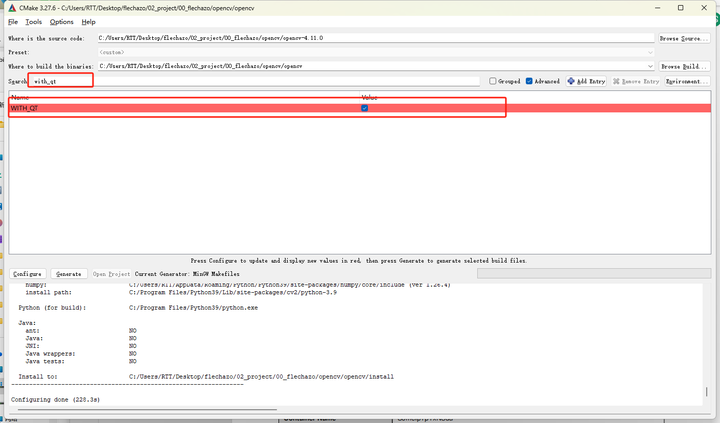Click the Add Entry button
This screenshot has height=423, width=720.
(x=586, y=81)
